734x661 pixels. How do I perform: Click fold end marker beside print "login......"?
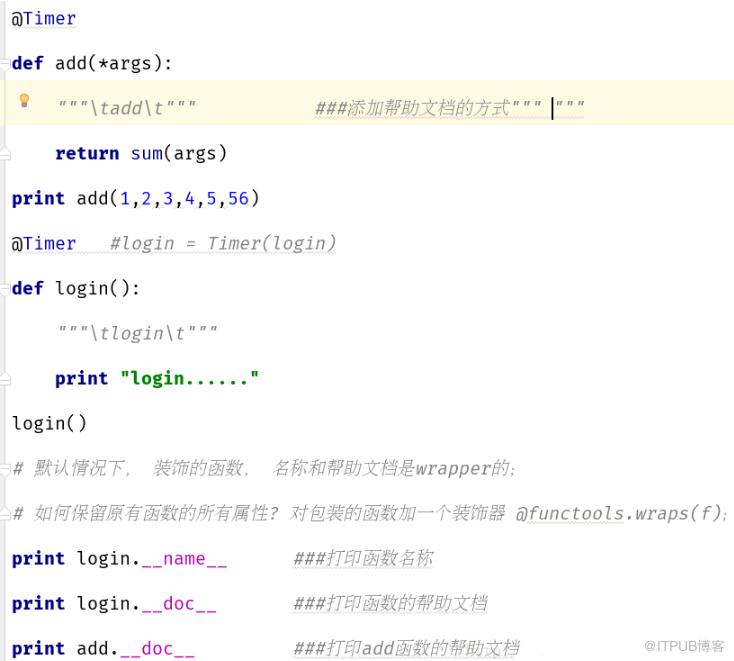[x=5, y=378]
